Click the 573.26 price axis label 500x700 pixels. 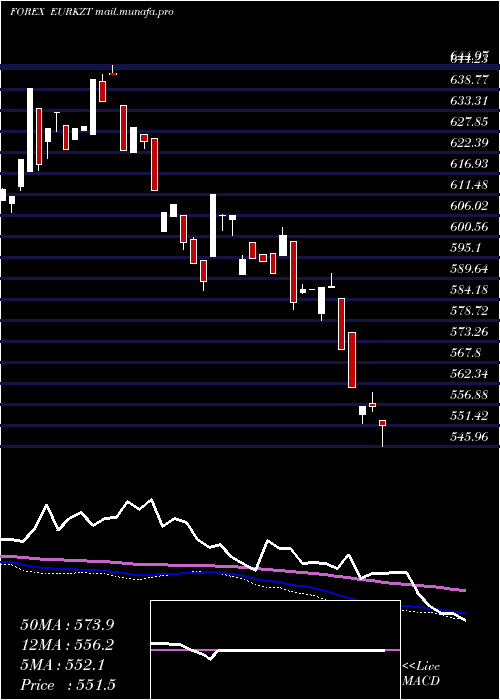click(x=468, y=332)
